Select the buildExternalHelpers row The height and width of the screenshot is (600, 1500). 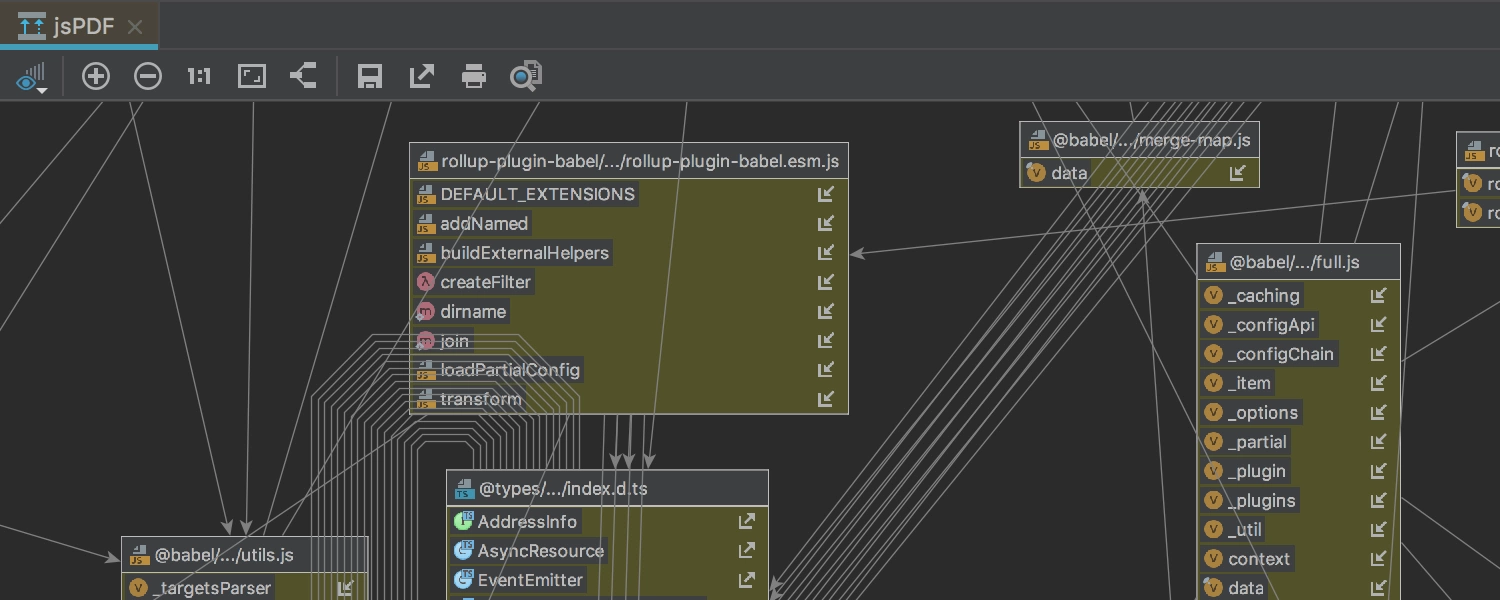pos(629,253)
